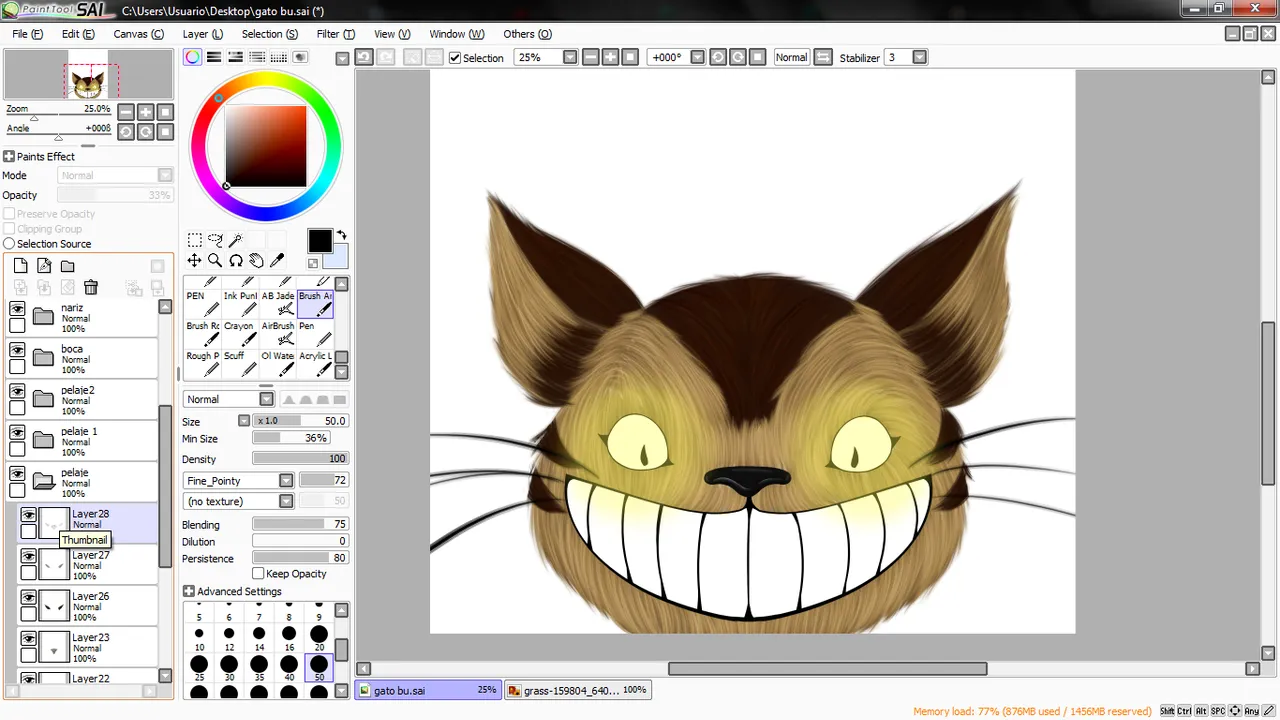The image size is (1280, 720).
Task: Open the rotation angle +000° dropdown
Action: tap(698, 57)
